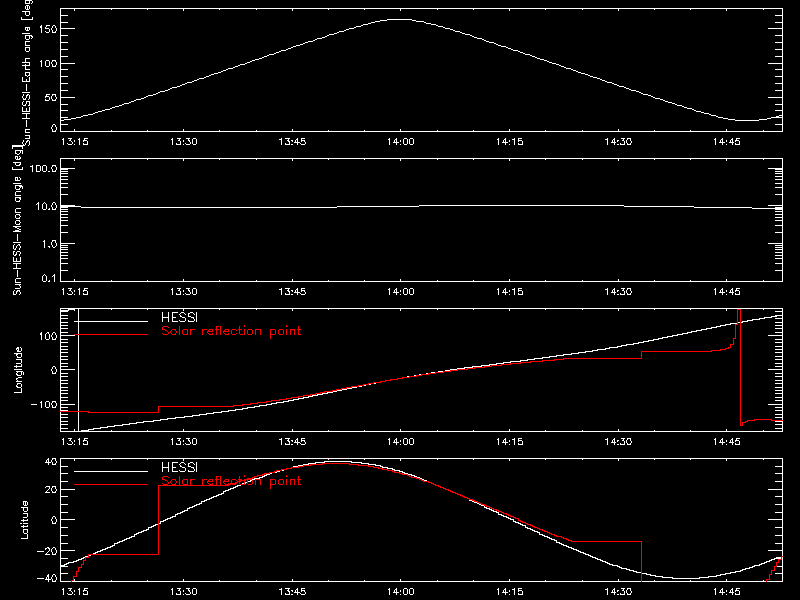This screenshot has height=600, width=800.
Task: Click red legend line sample in Longitude plot
Action: click(x=111, y=335)
